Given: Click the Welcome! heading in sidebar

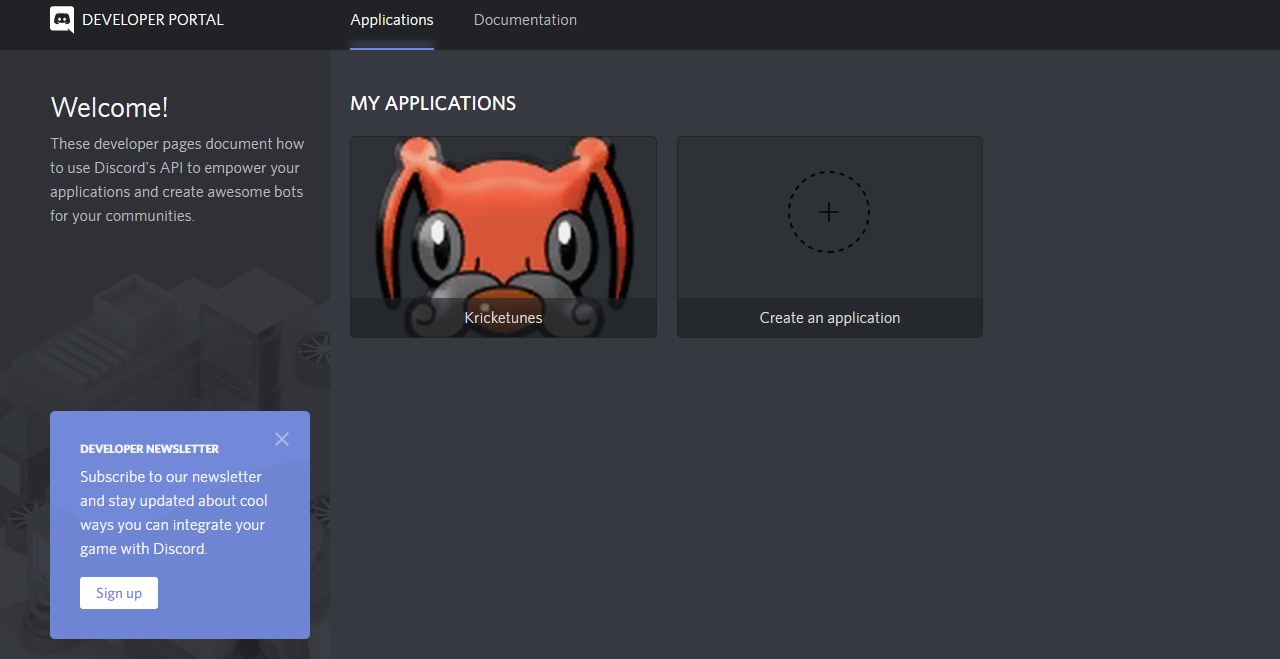Looking at the screenshot, I should pos(110,108).
